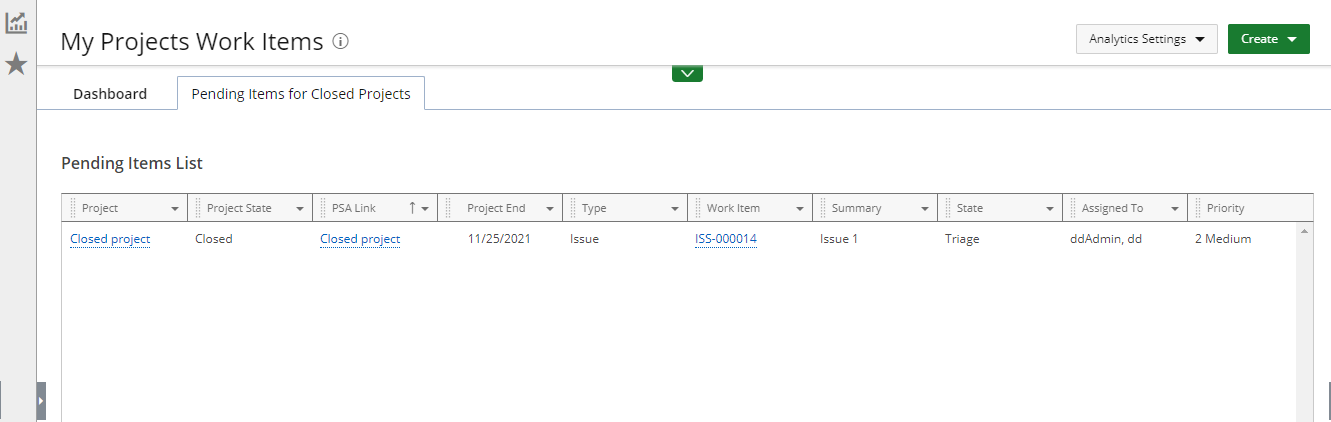Click the drag handle of Project column
The width and height of the screenshot is (1331, 422).
click(73, 208)
